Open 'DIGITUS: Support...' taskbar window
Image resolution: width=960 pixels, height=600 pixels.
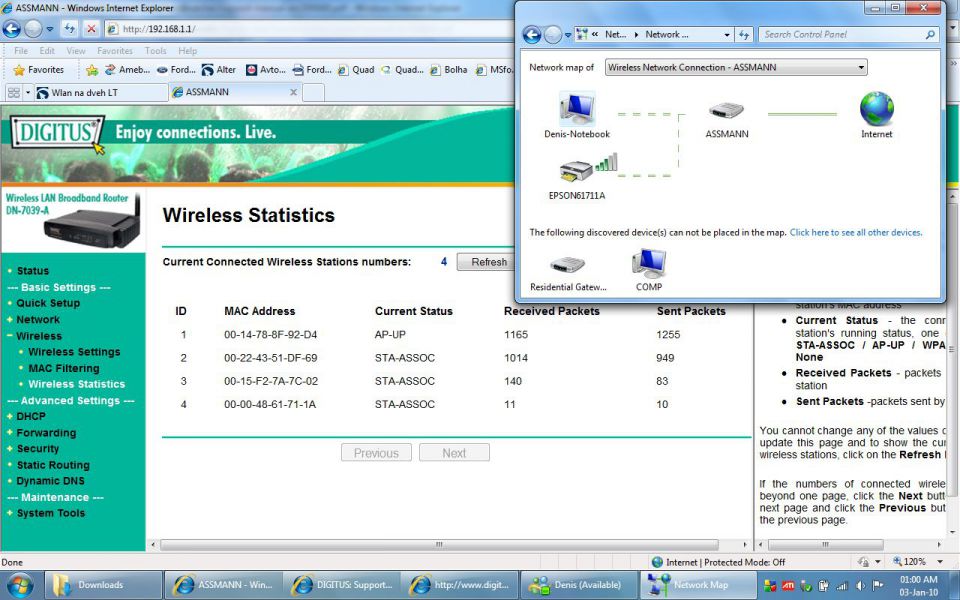click(x=342, y=585)
